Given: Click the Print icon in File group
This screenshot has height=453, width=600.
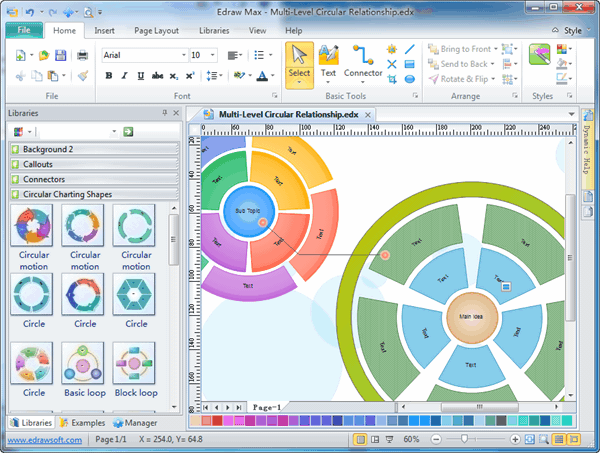Looking at the screenshot, I should pyautogui.click(x=82, y=55).
